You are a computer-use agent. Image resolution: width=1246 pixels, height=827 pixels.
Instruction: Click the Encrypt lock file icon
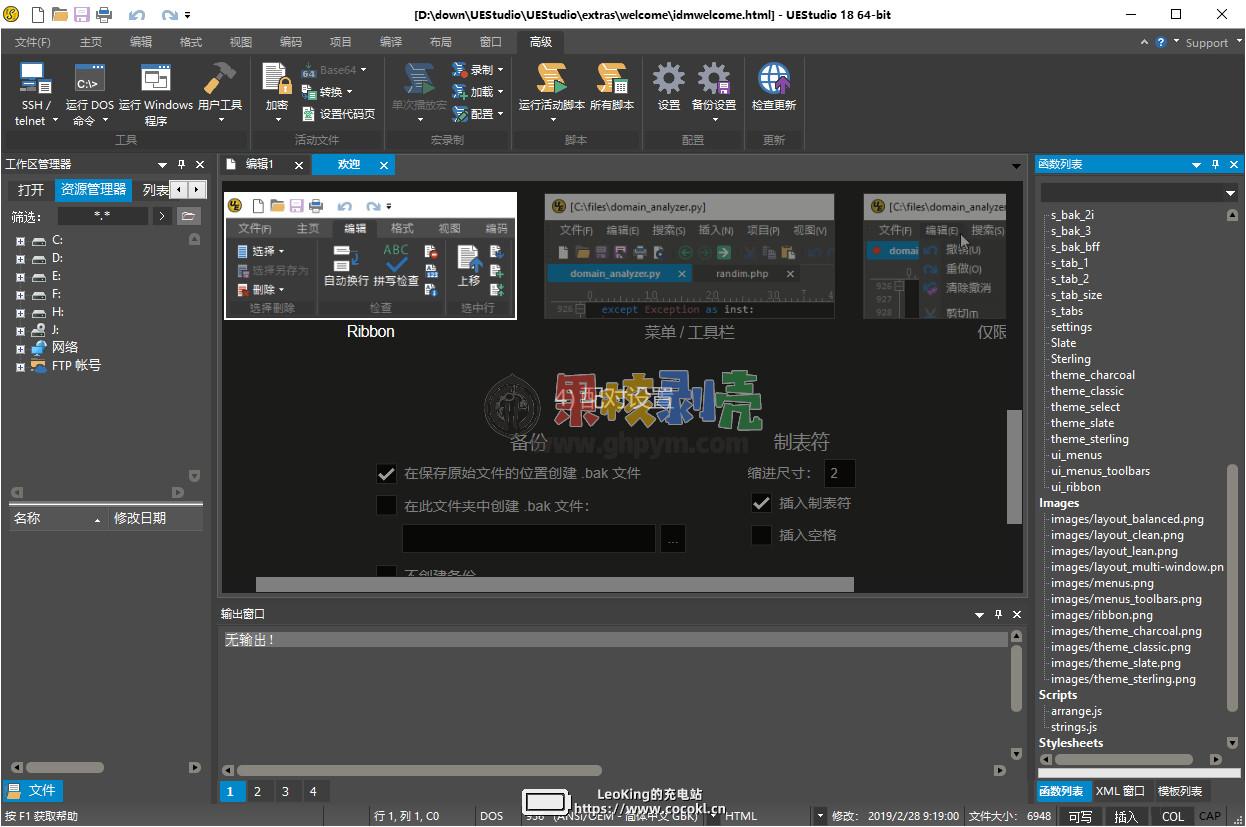(276, 79)
